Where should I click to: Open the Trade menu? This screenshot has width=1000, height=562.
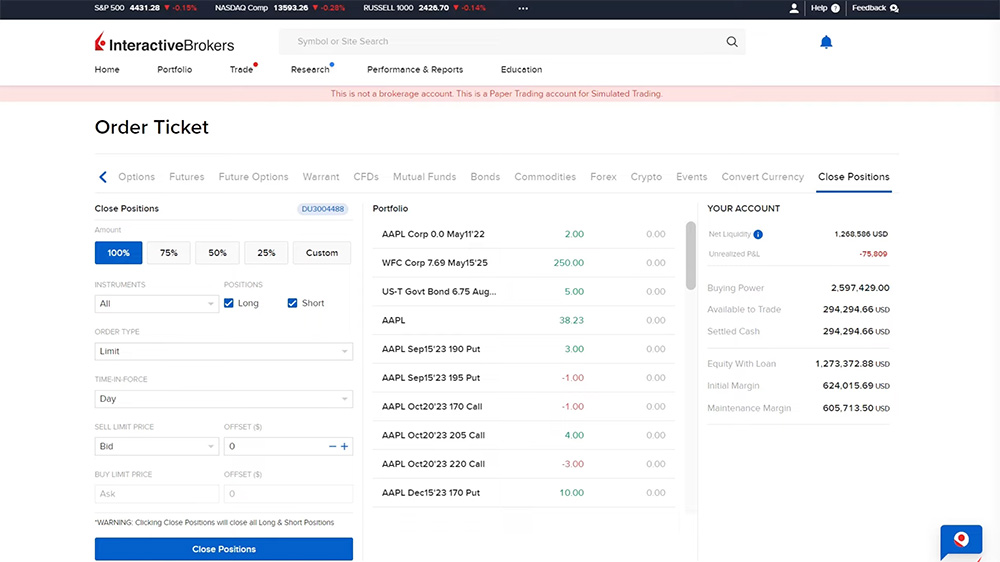(x=242, y=70)
